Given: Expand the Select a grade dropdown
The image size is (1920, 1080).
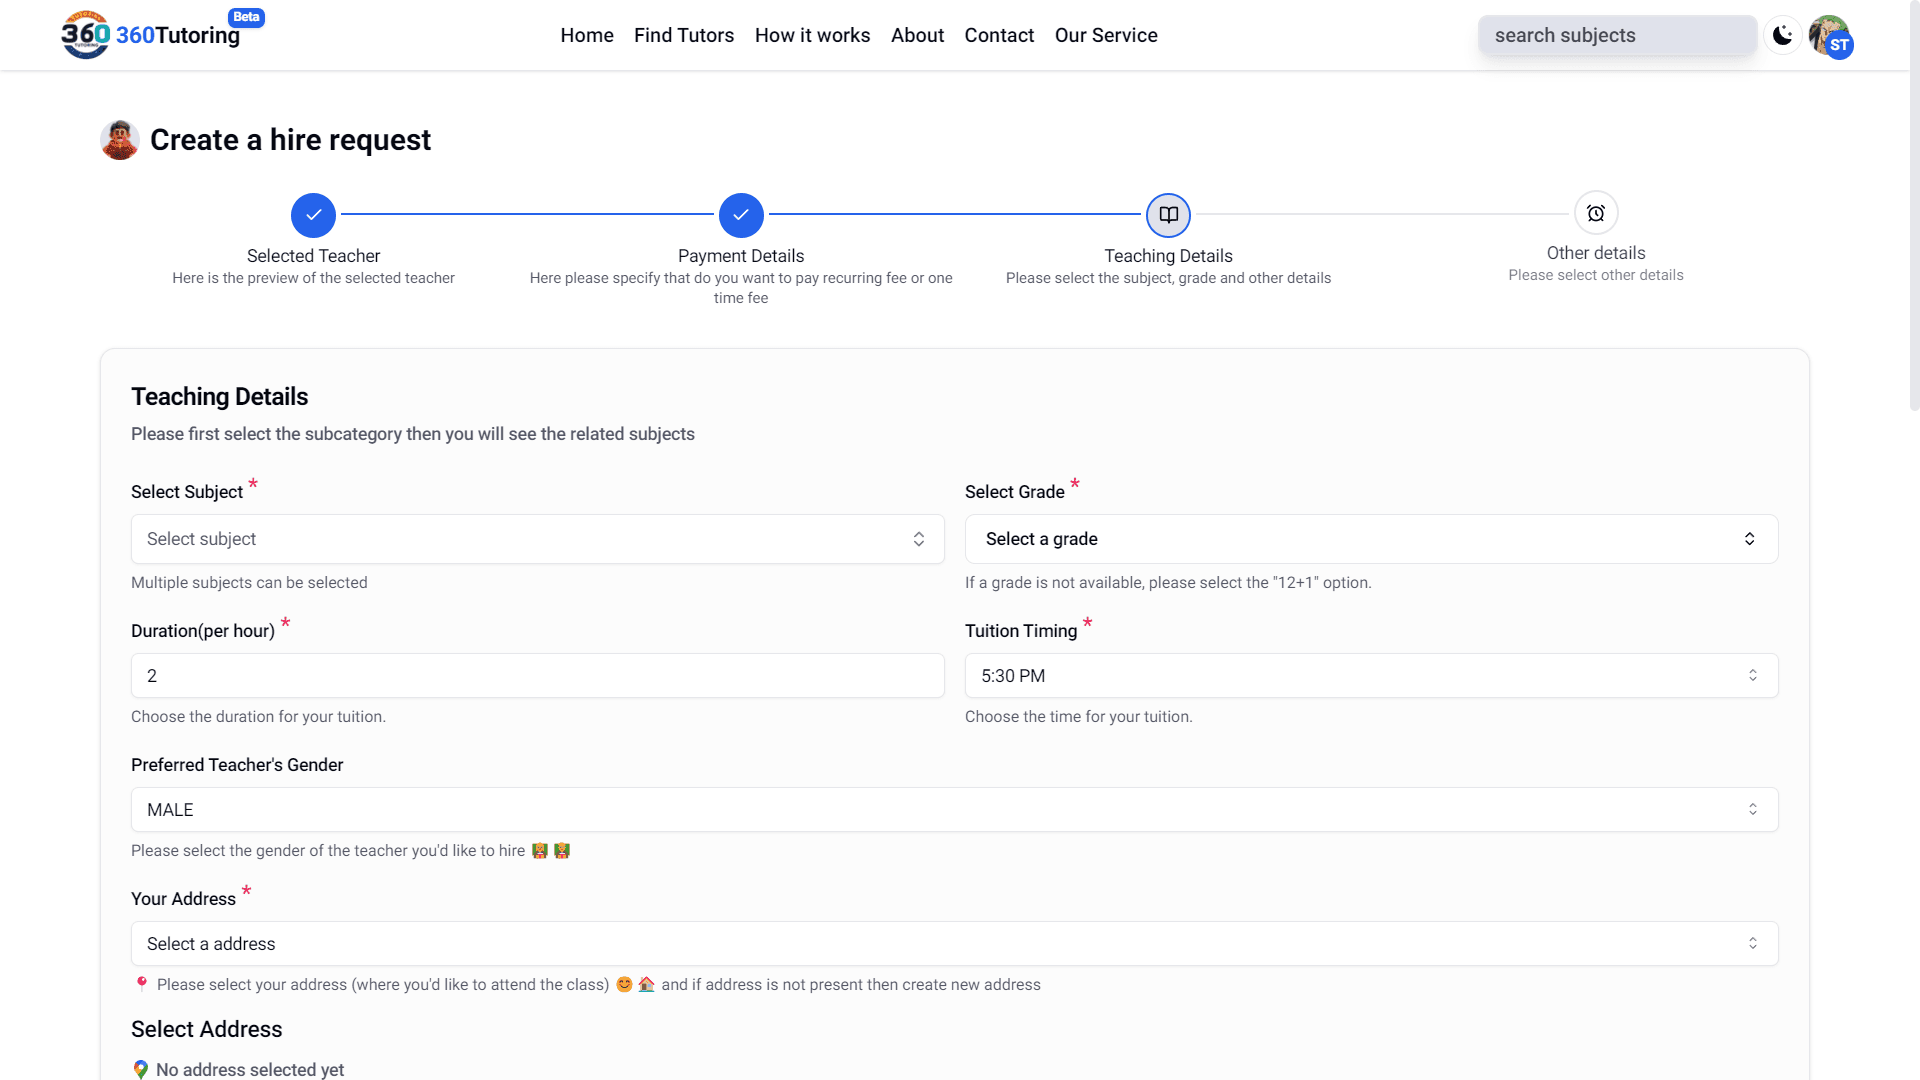Looking at the screenshot, I should click(1371, 539).
